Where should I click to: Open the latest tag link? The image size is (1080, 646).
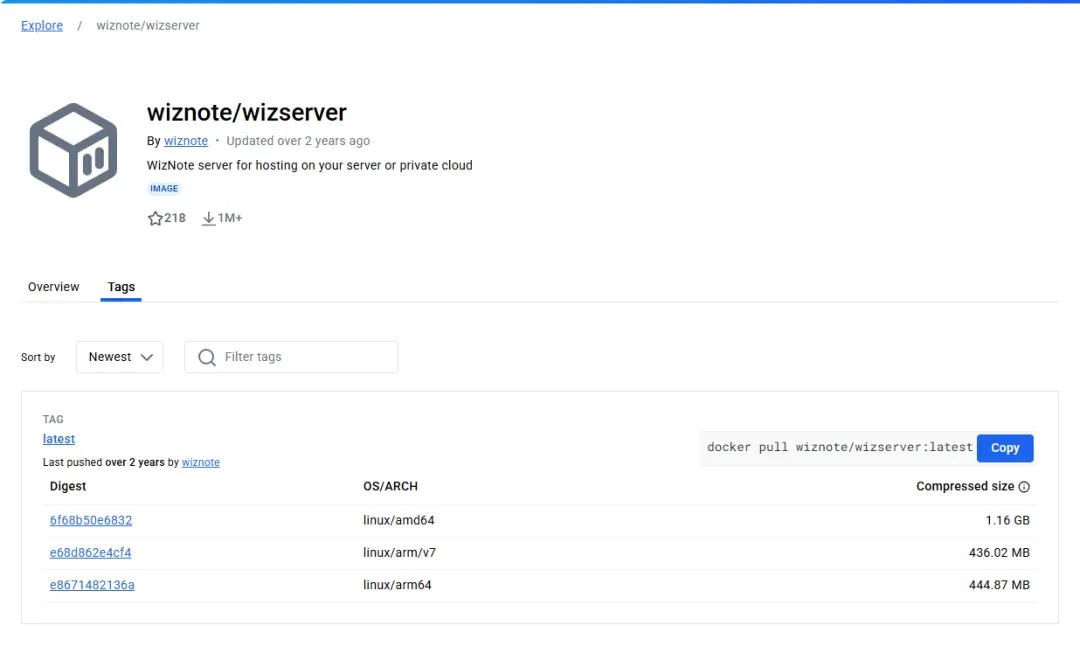pos(59,439)
